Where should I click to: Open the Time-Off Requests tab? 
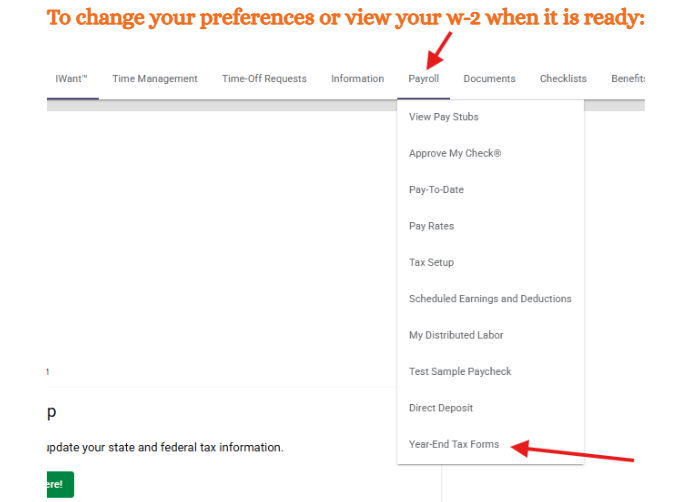(264, 79)
